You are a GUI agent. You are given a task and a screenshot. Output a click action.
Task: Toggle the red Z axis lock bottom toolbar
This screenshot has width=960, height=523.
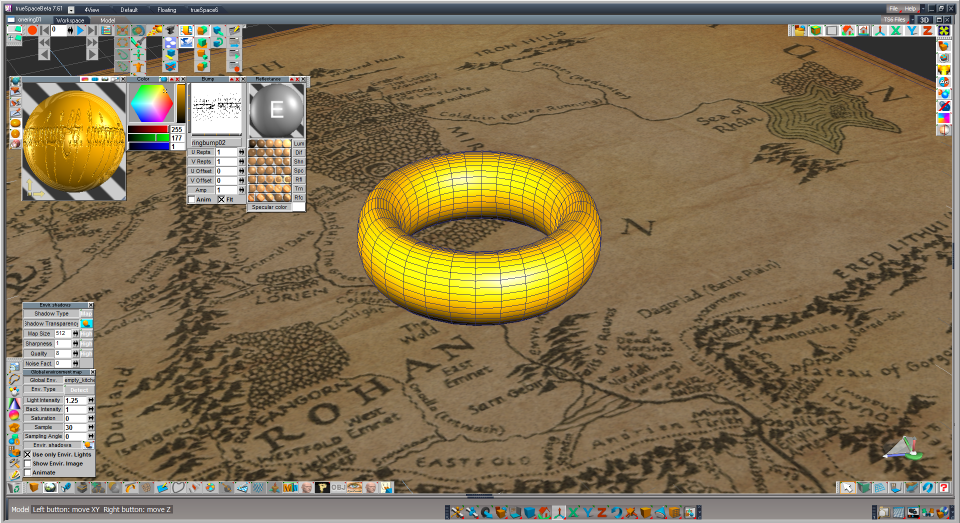click(602, 511)
